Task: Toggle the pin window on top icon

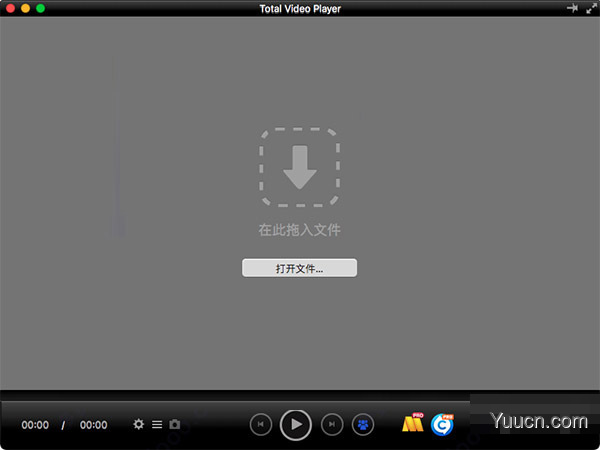Action: pyautogui.click(x=572, y=8)
